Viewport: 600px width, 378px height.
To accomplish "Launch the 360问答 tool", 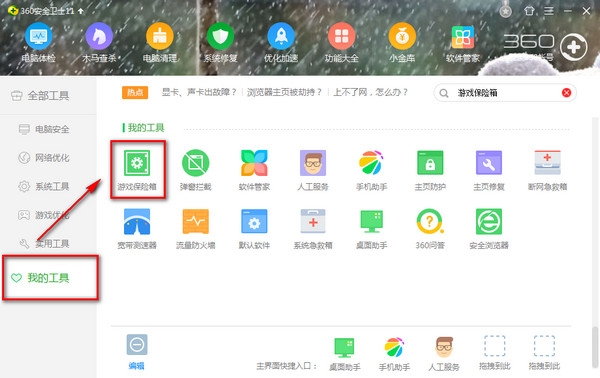I will pos(430,229).
